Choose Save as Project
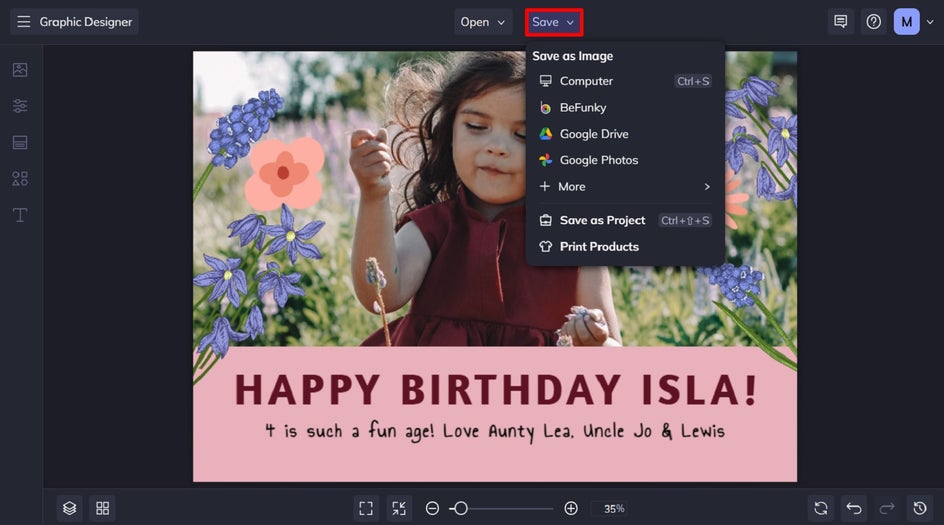944x525 pixels. click(625, 220)
